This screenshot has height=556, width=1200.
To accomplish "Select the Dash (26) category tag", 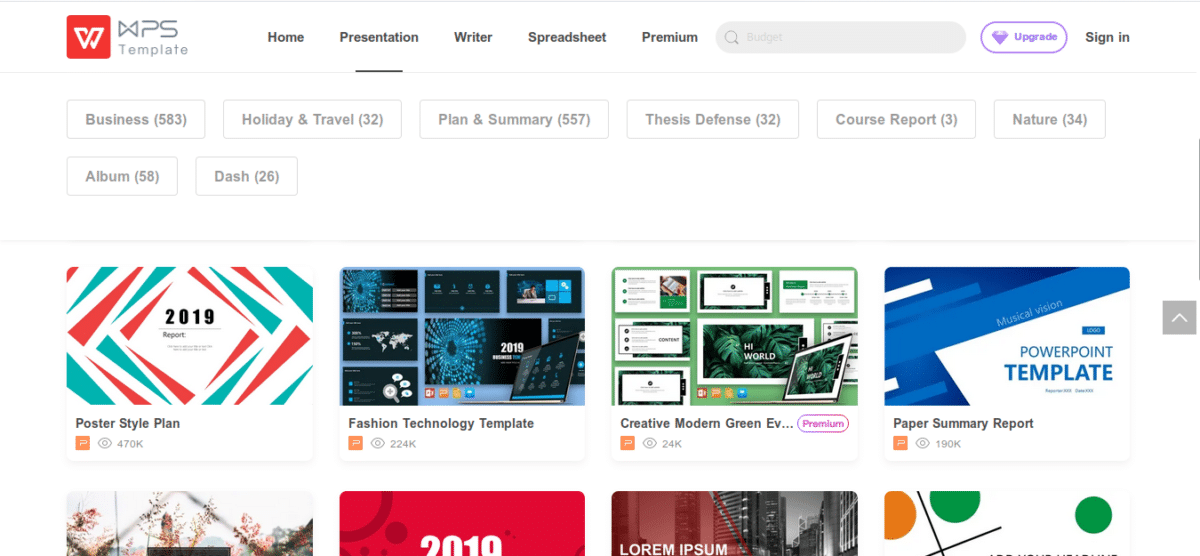I will click(x=247, y=176).
